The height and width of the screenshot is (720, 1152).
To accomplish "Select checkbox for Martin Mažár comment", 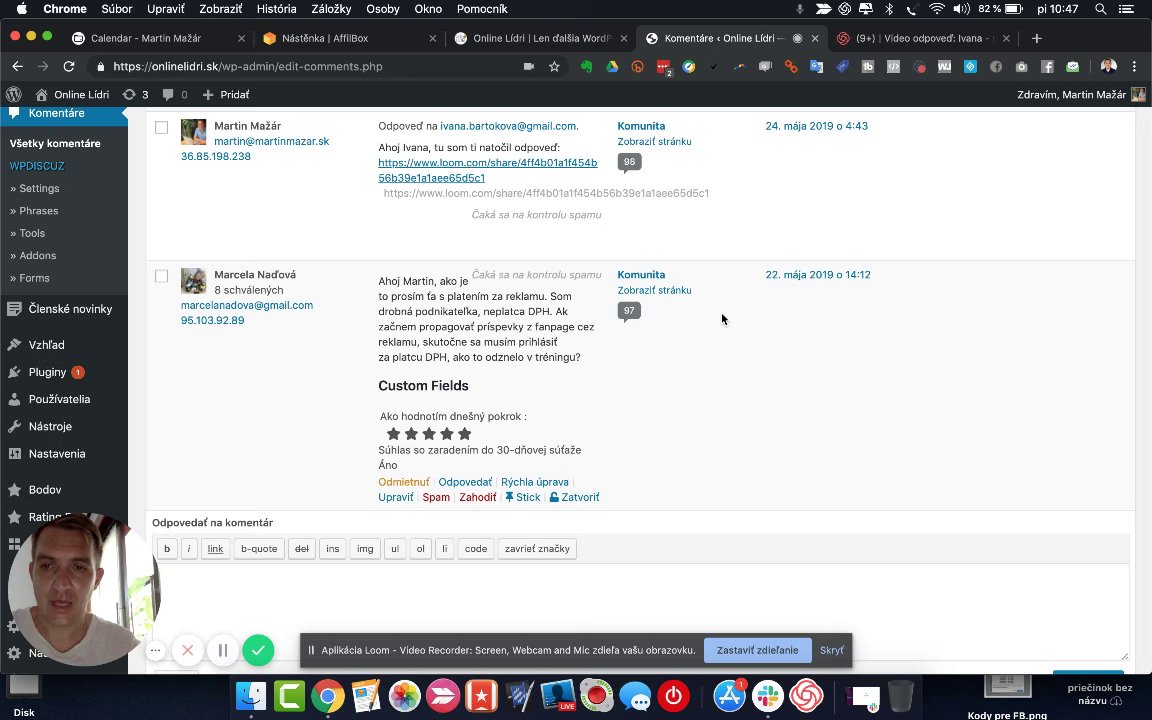I will click(162, 128).
